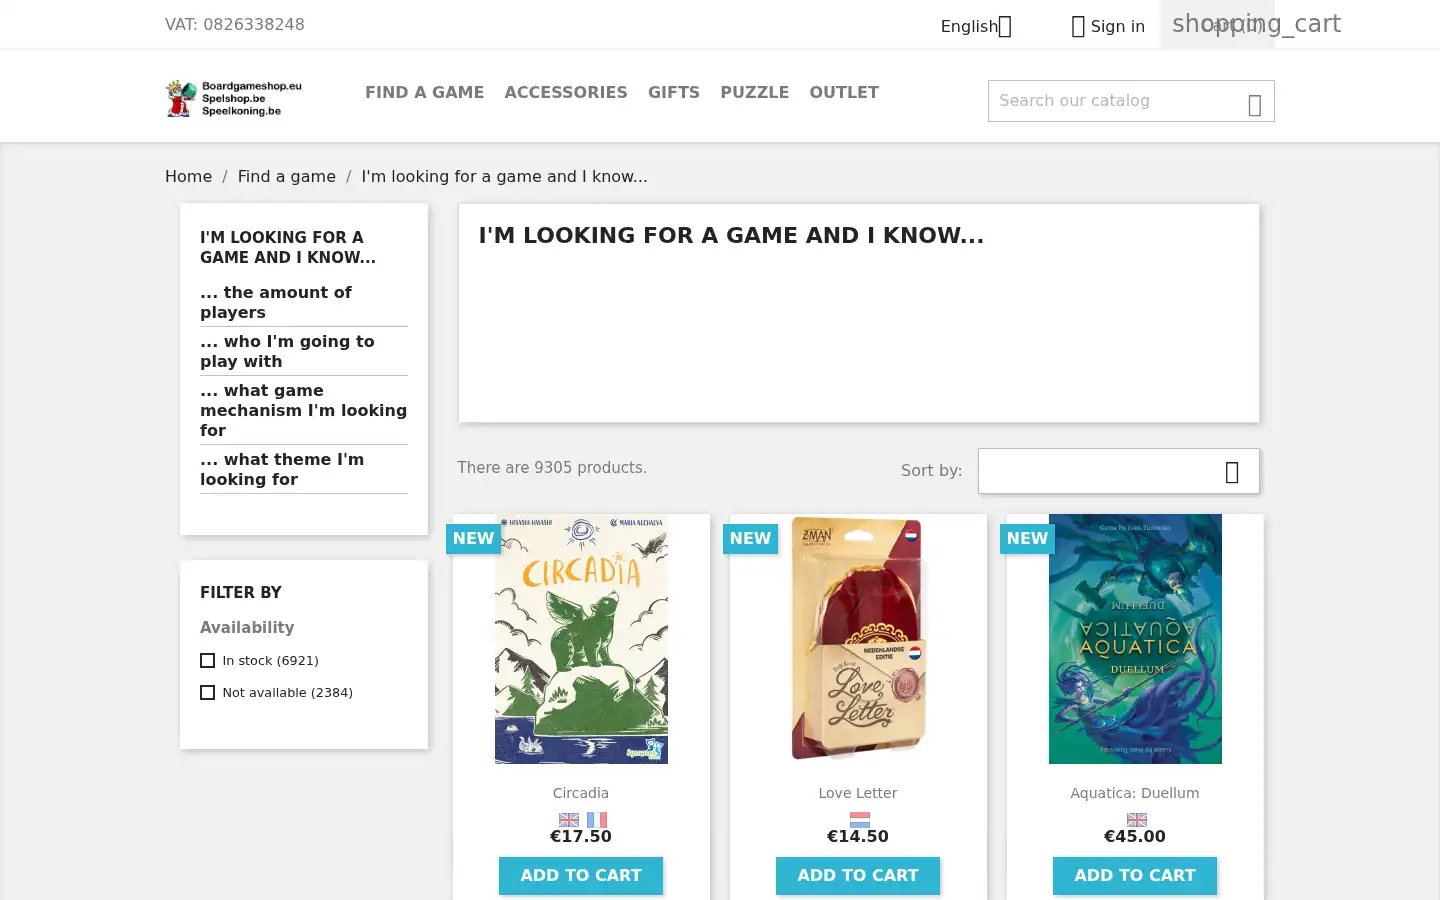Open the English language dropdown

(x=976, y=26)
